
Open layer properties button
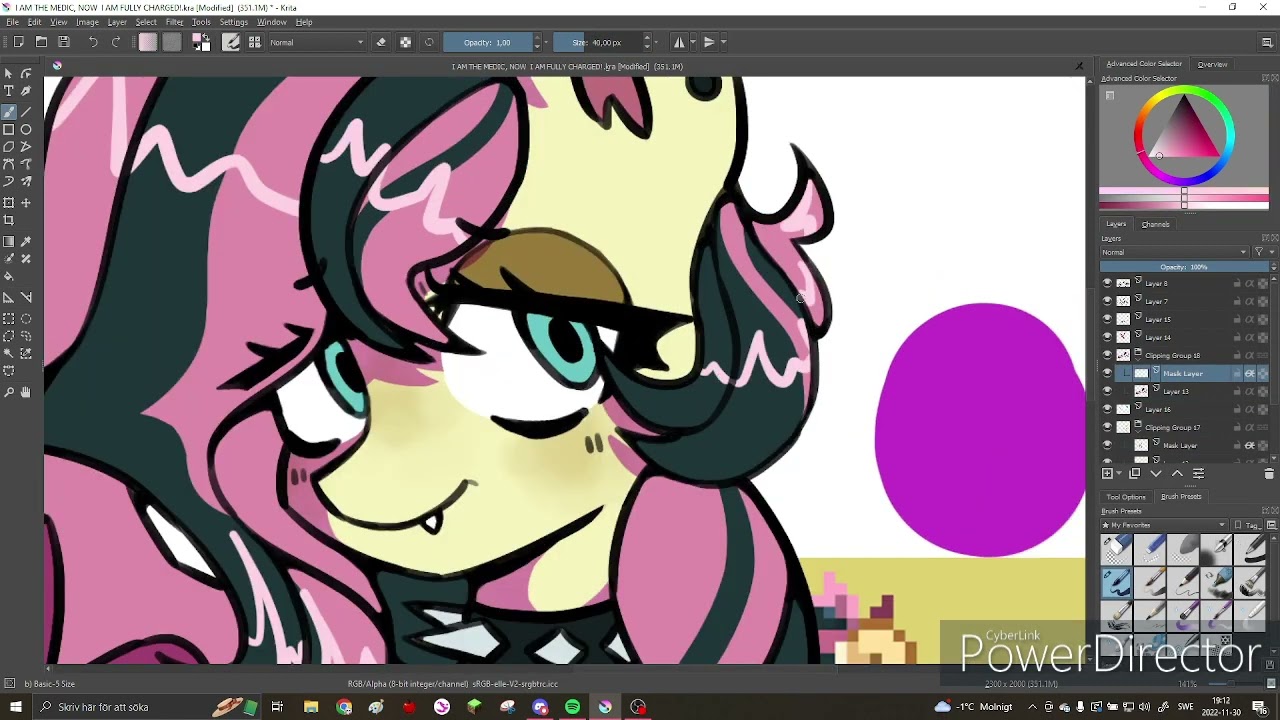coord(1199,474)
